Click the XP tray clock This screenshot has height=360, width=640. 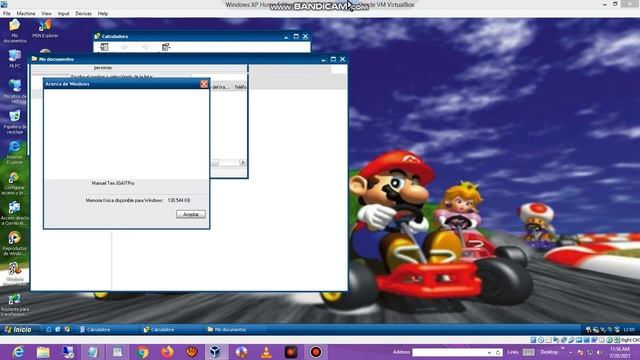coord(629,329)
